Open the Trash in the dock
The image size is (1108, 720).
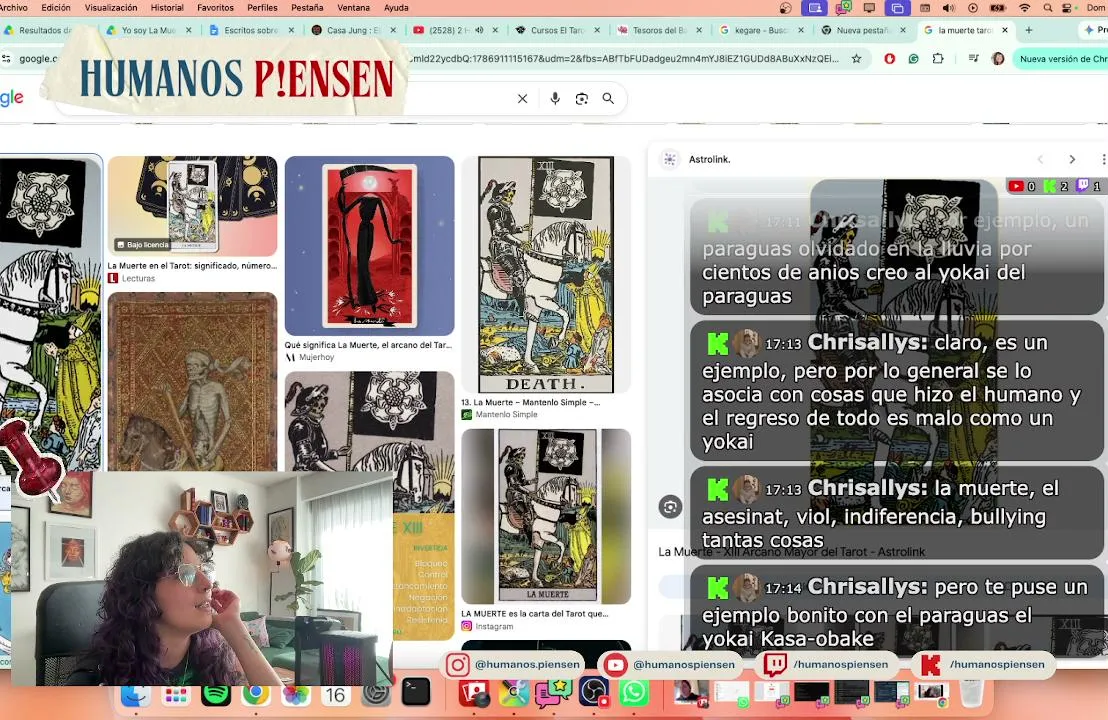coord(972,692)
